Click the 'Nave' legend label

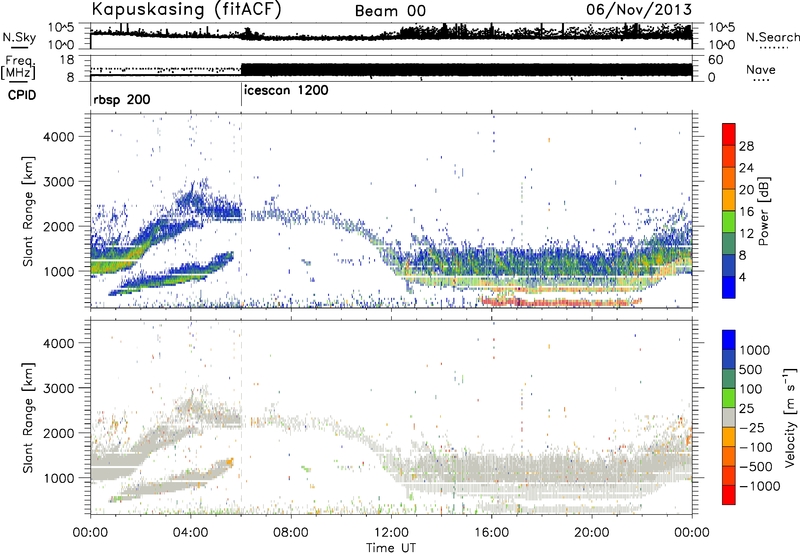click(761, 69)
